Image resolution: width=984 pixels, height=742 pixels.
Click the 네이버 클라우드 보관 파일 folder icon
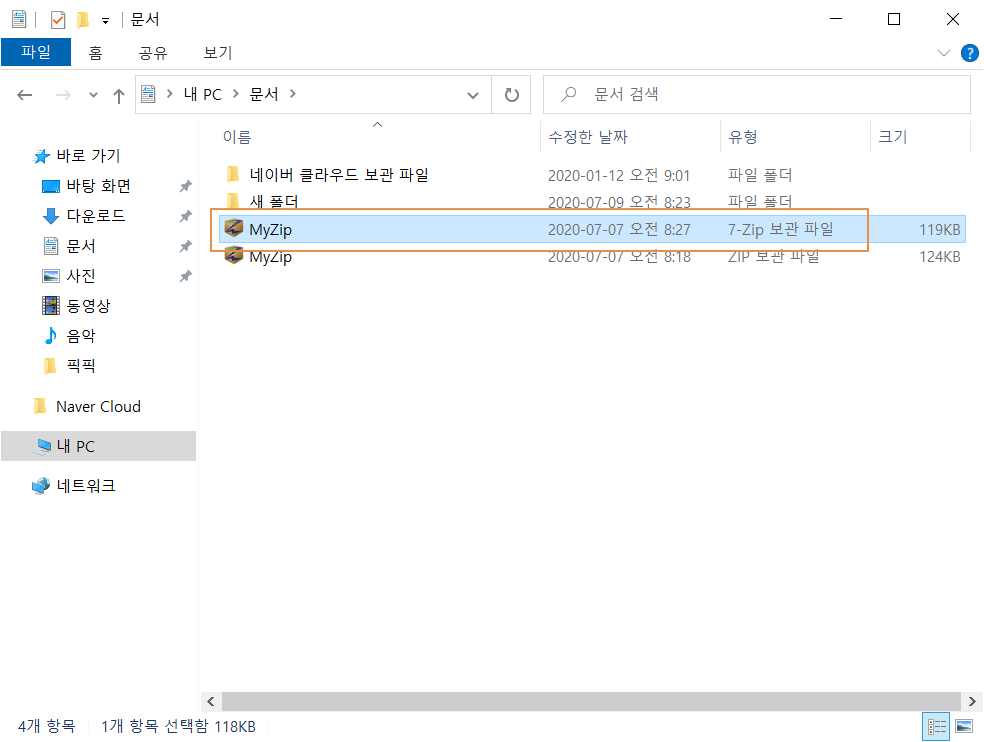pos(233,173)
